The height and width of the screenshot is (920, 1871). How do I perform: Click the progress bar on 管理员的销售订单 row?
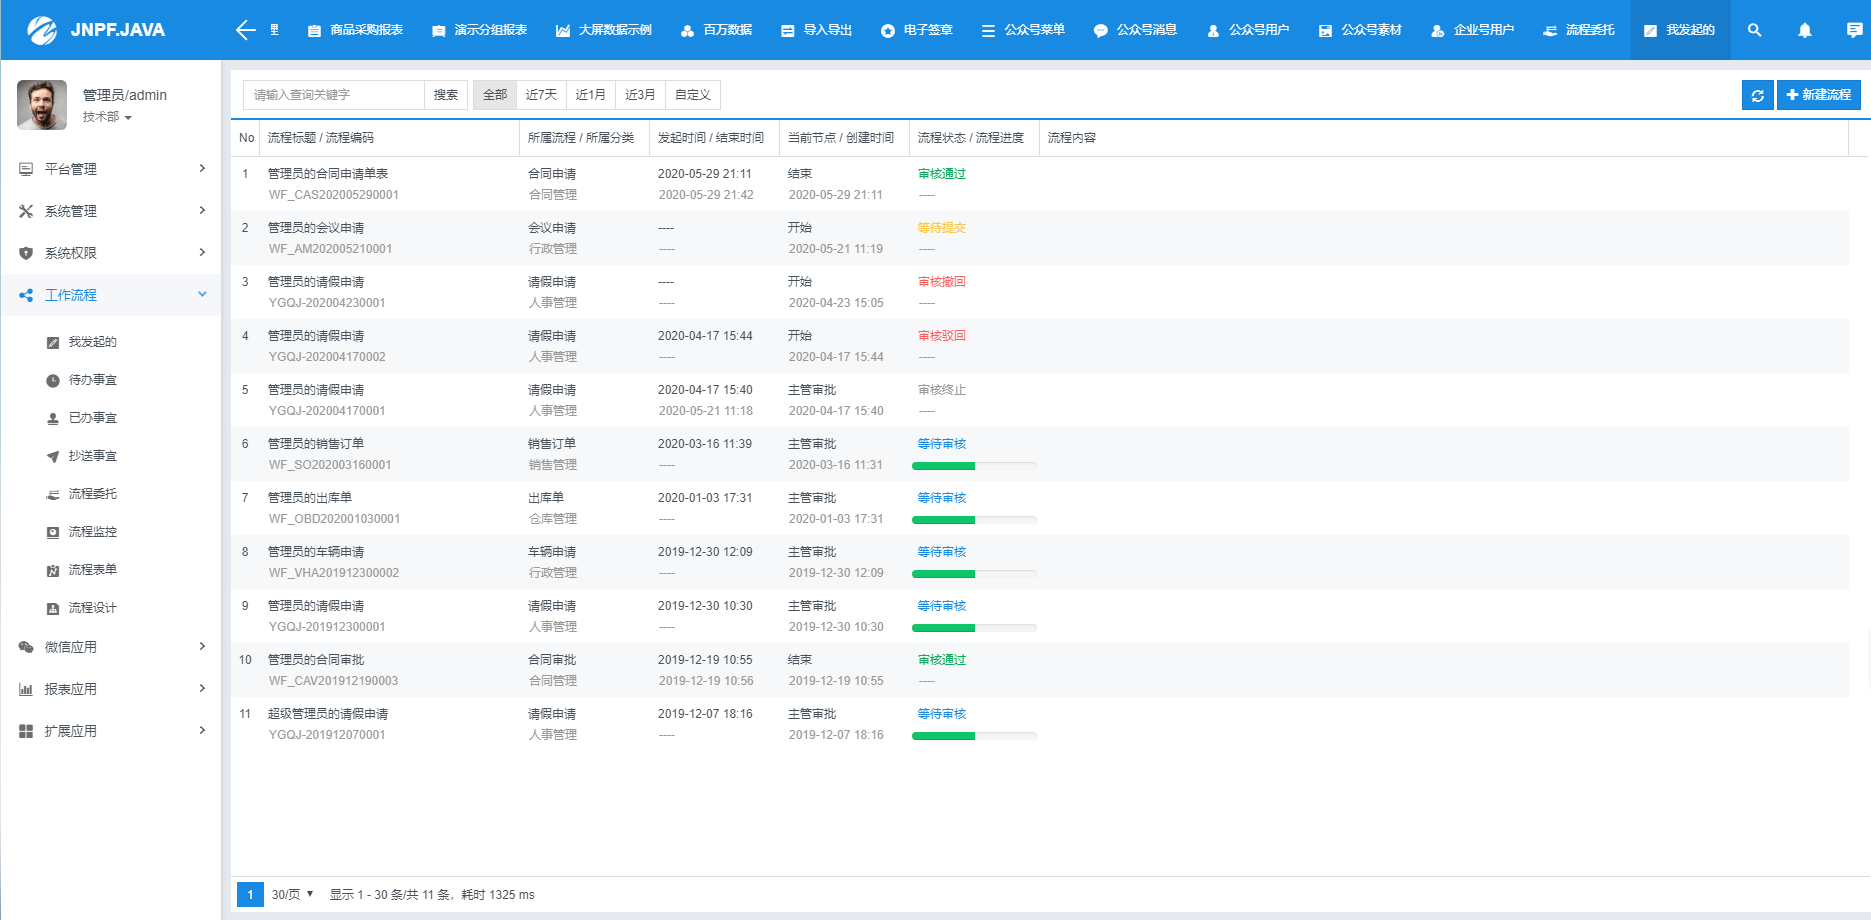[973, 465]
